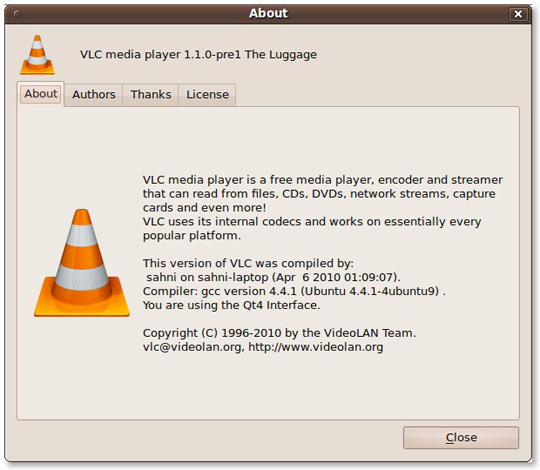Viewport: 540px width, 470px height.
Task: Click the 'About' window title
Action: tap(268, 13)
